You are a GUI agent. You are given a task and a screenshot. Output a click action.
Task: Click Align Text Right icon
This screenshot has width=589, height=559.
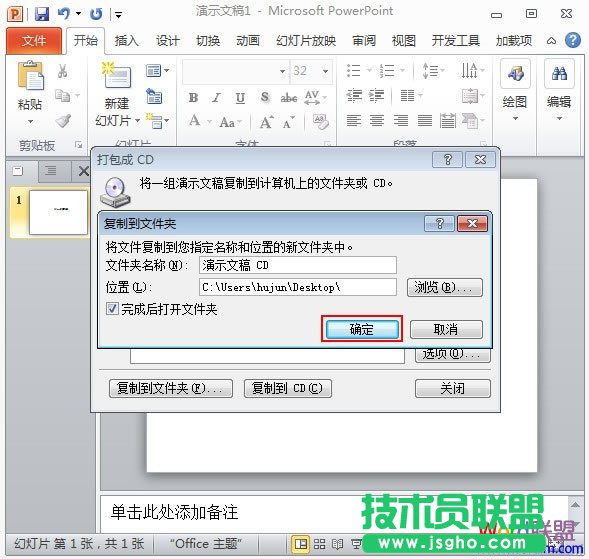[x=401, y=121]
